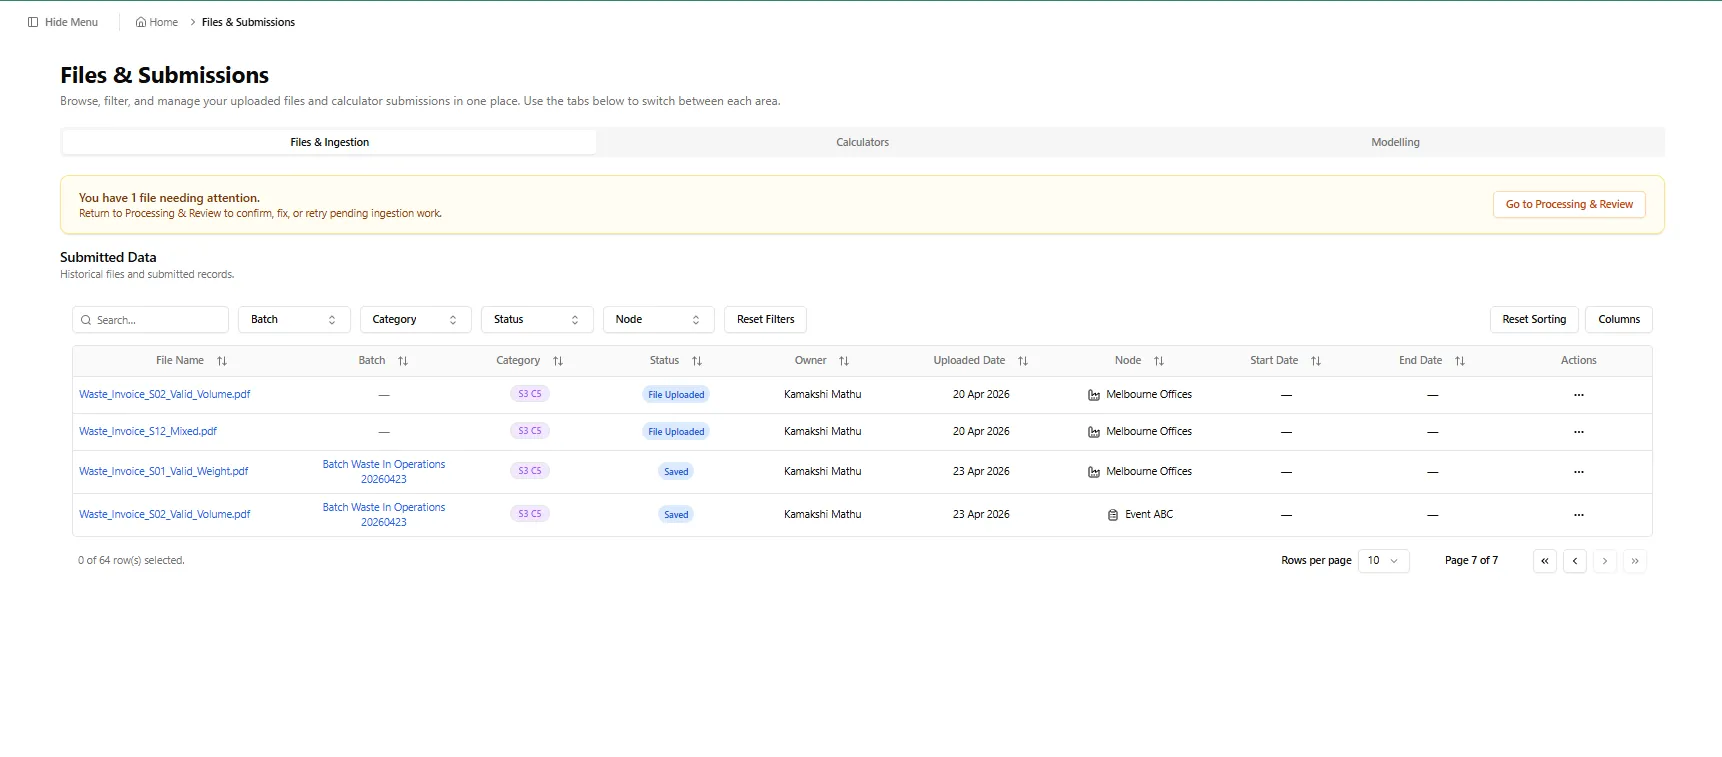The image size is (1722, 757).
Task: Click building icon in Waste_Invoice_S01_Valid_Weight row
Action: tap(1094, 472)
